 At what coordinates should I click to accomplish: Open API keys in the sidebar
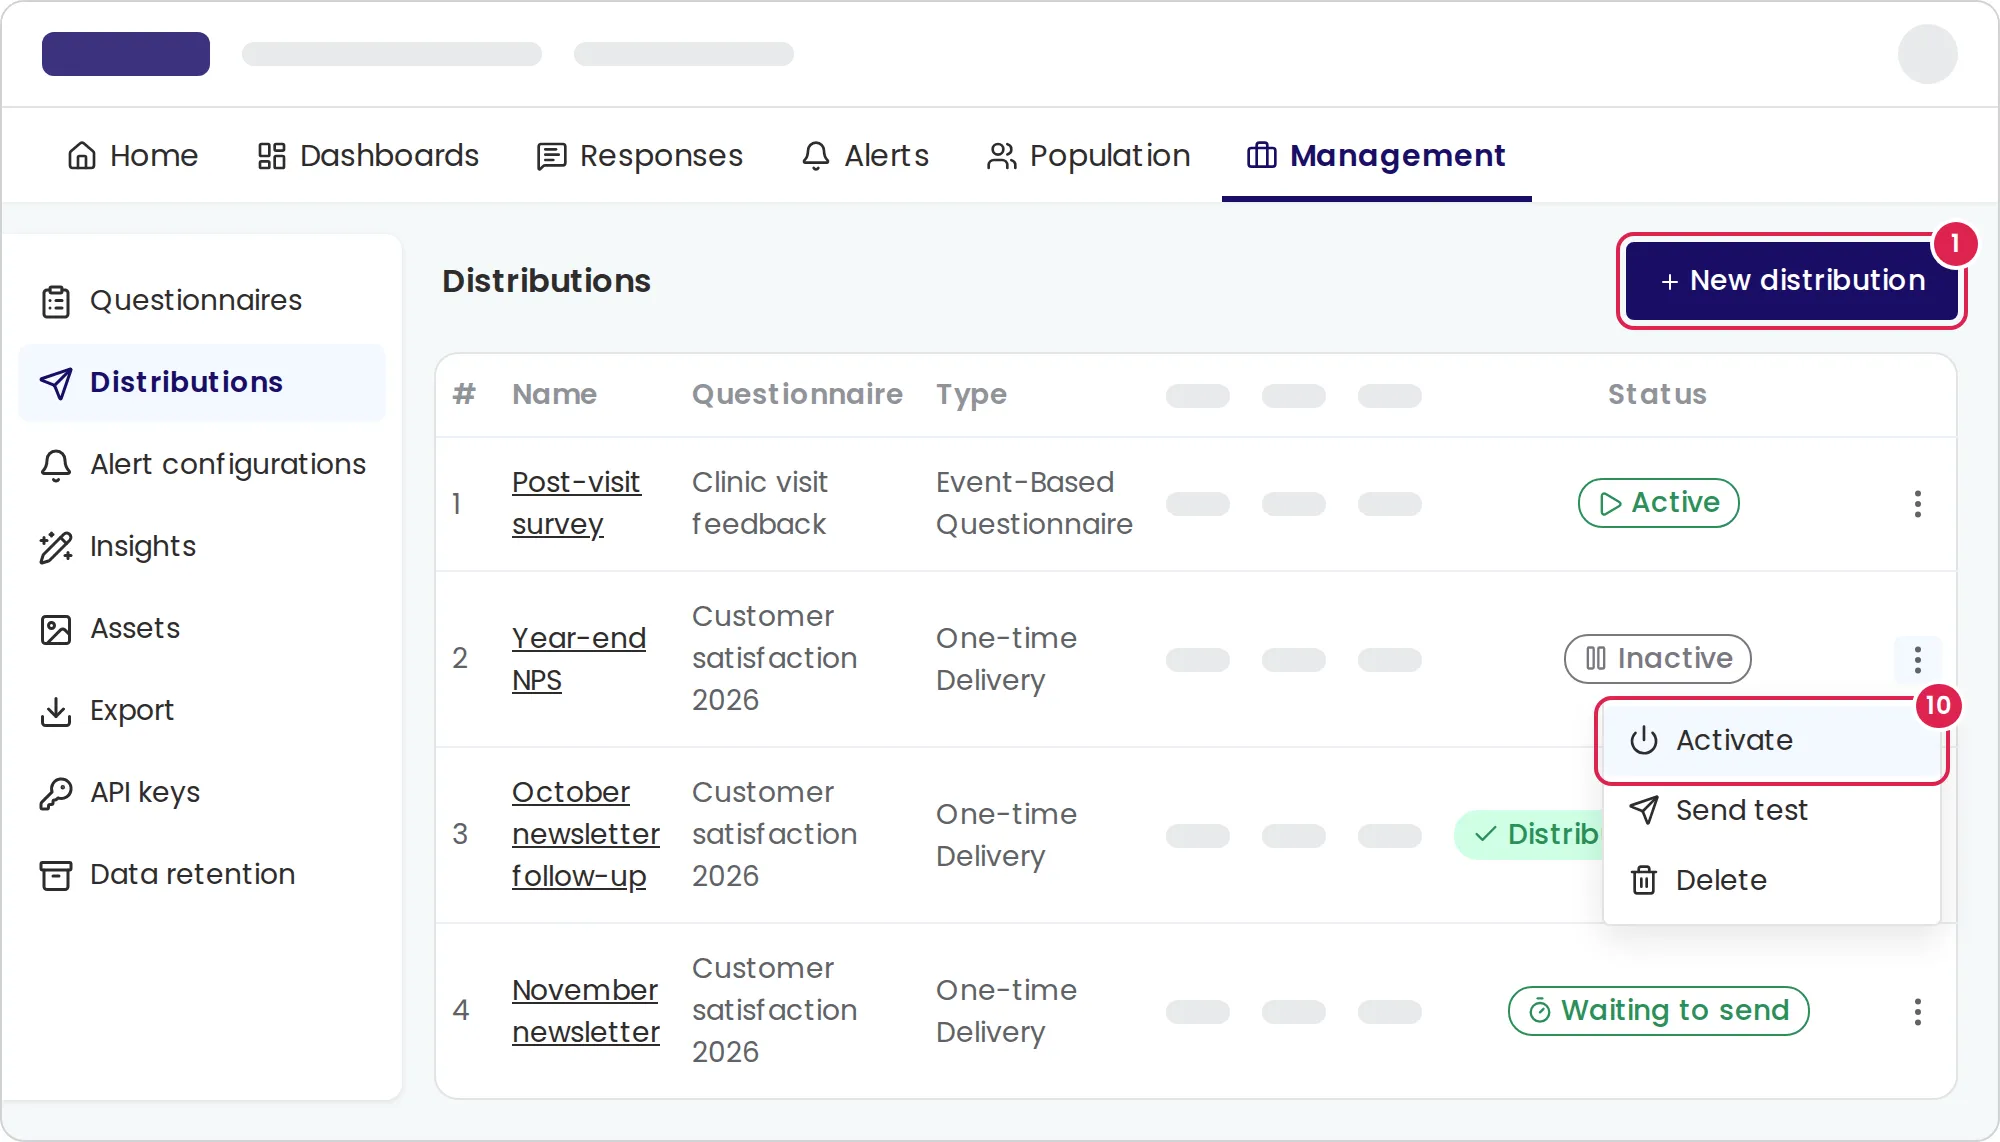pyautogui.click(x=201, y=793)
